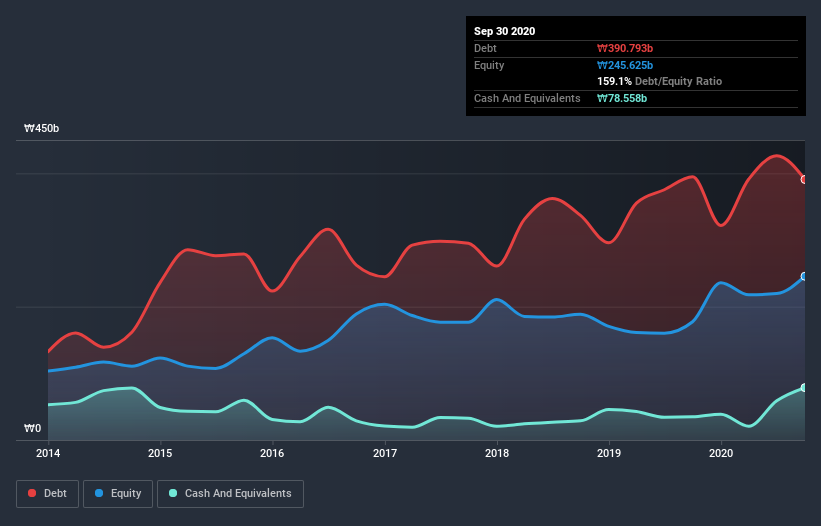The height and width of the screenshot is (526, 821).
Task: Click the red Debt legend dot
Action: pyautogui.click(x=32, y=493)
